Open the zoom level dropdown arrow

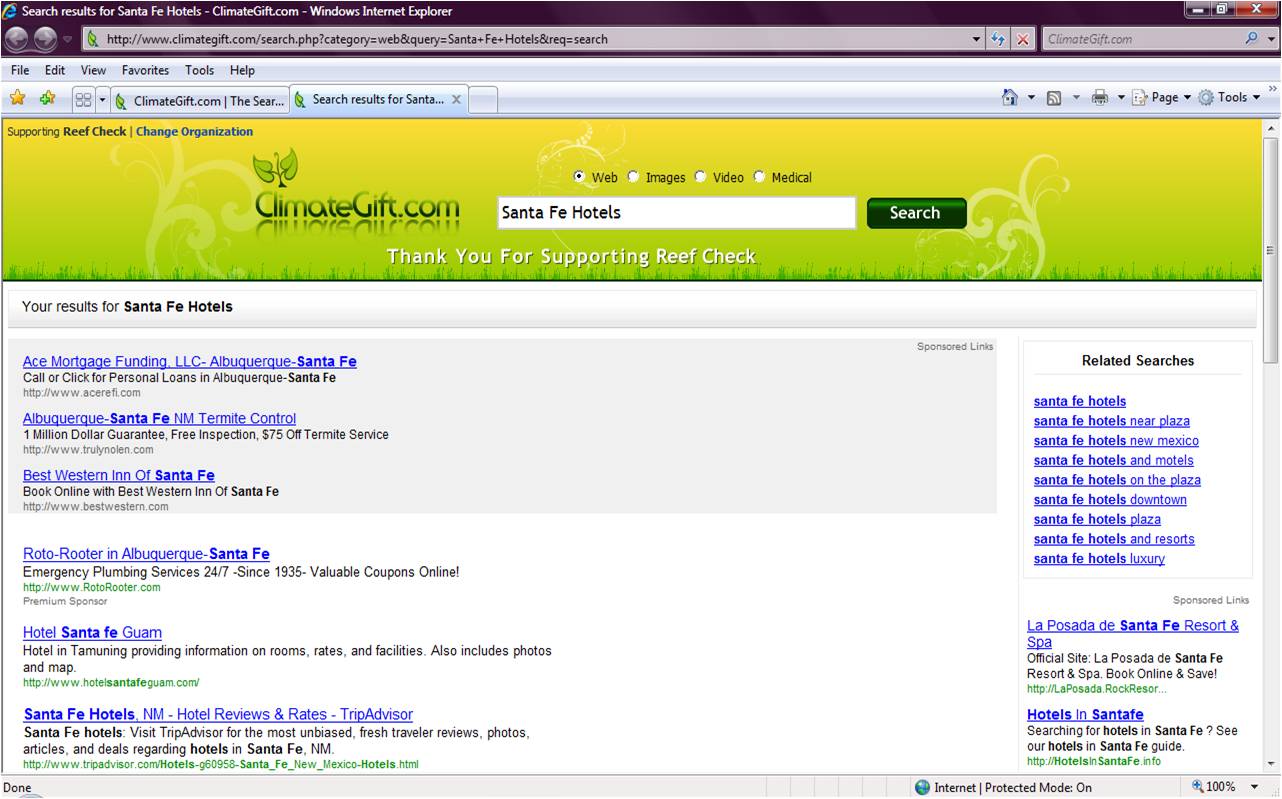(x=1254, y=787)
